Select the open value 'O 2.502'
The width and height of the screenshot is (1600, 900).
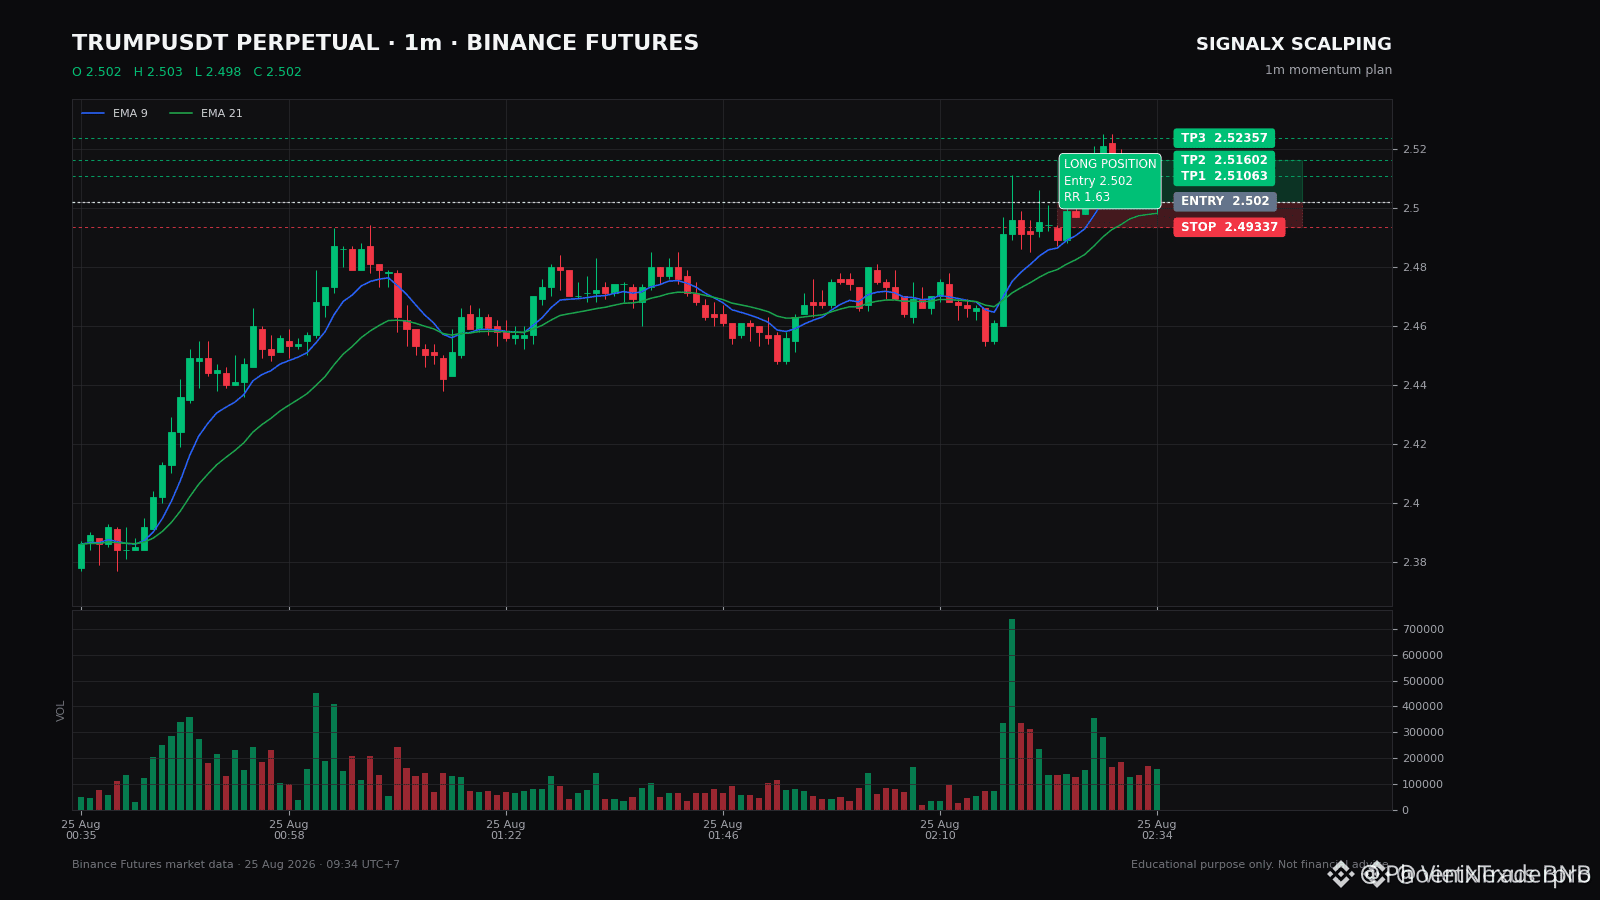click(x=96, y=72)
